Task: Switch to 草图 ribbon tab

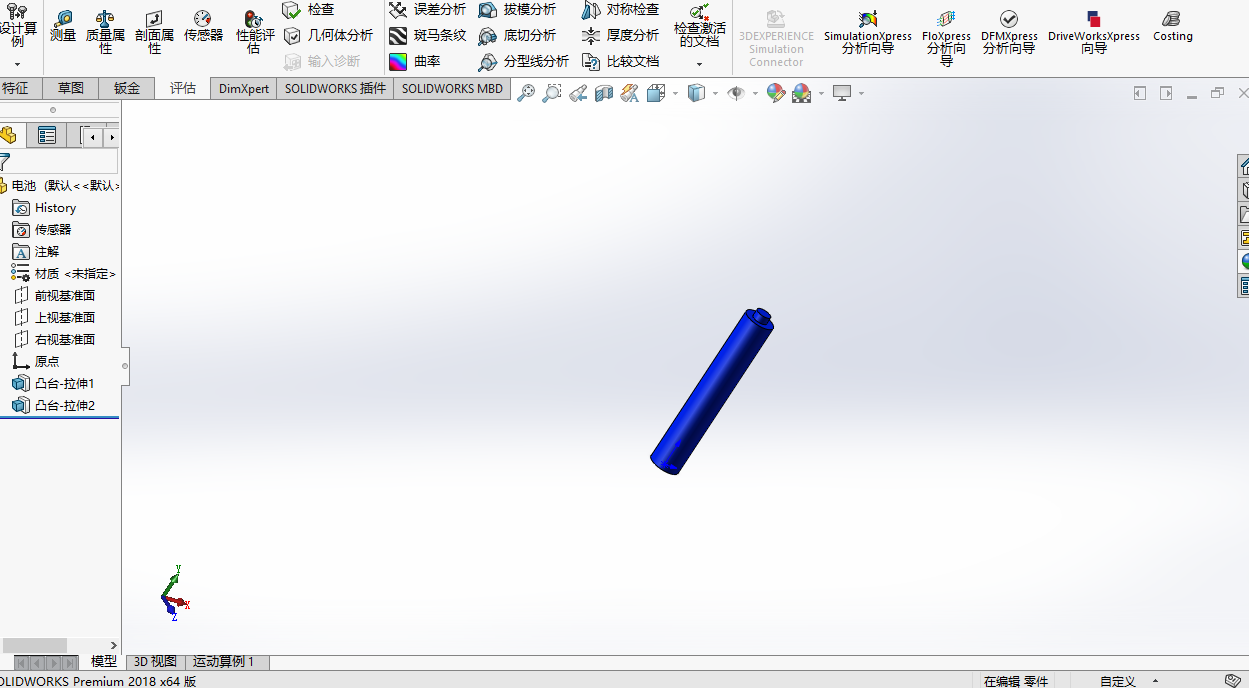Action: point(71,88)
